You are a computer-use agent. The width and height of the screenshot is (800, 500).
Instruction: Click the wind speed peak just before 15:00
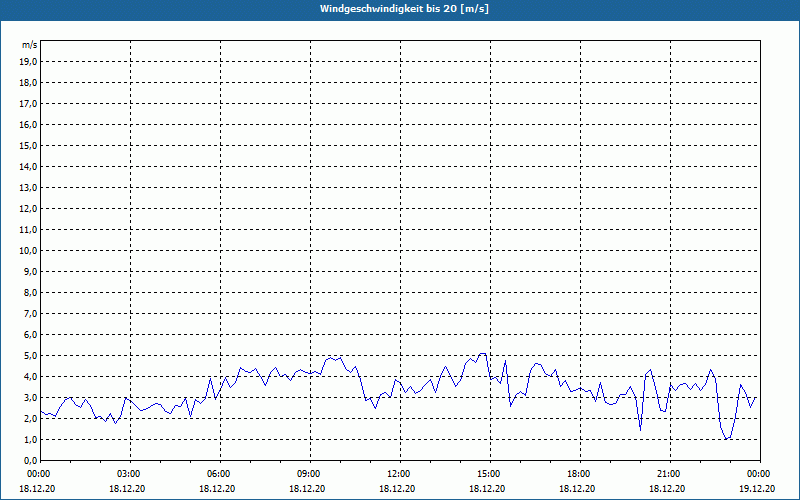[x=483, y=353]
